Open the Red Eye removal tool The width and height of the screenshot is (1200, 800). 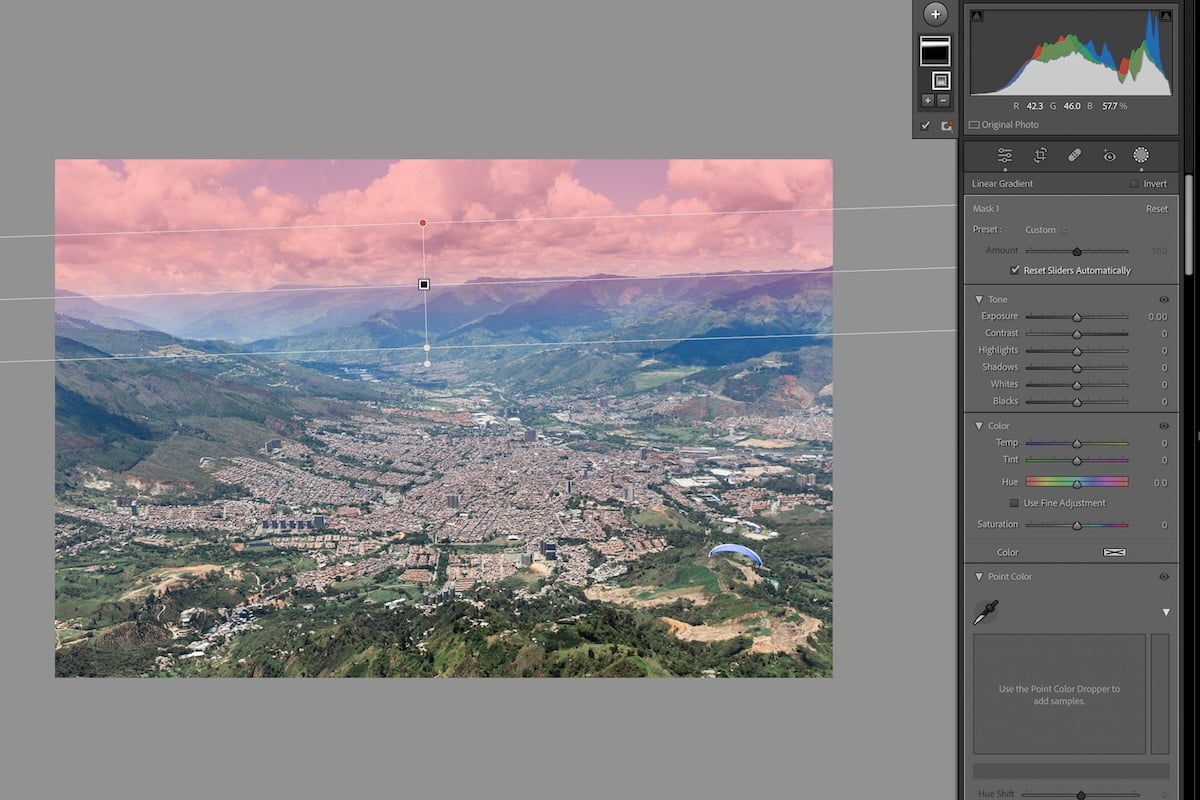click(x=1108, y=156)
